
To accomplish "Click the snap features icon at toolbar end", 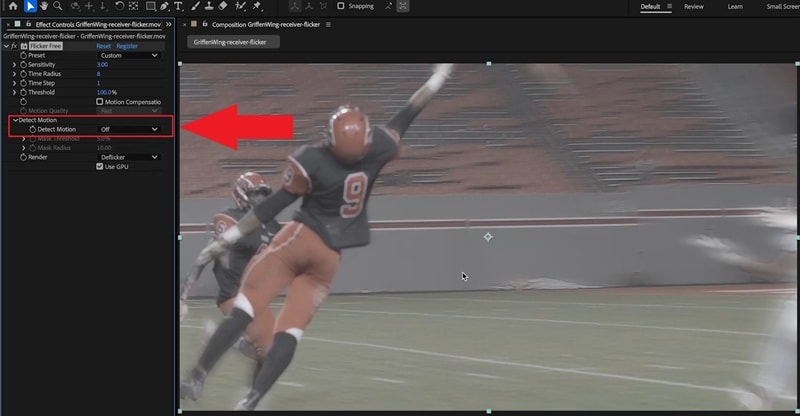I will [x=403, y=6].
